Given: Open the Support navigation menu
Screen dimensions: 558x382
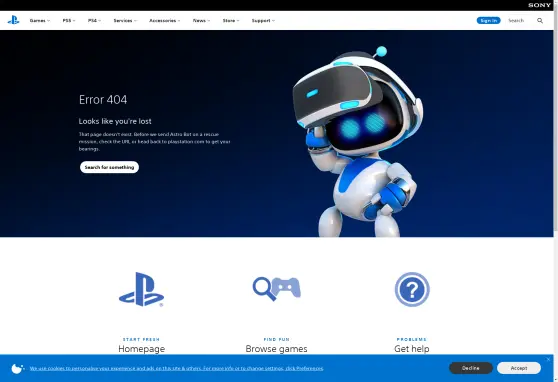Looking at the screenshot, I should click(263, 21).
